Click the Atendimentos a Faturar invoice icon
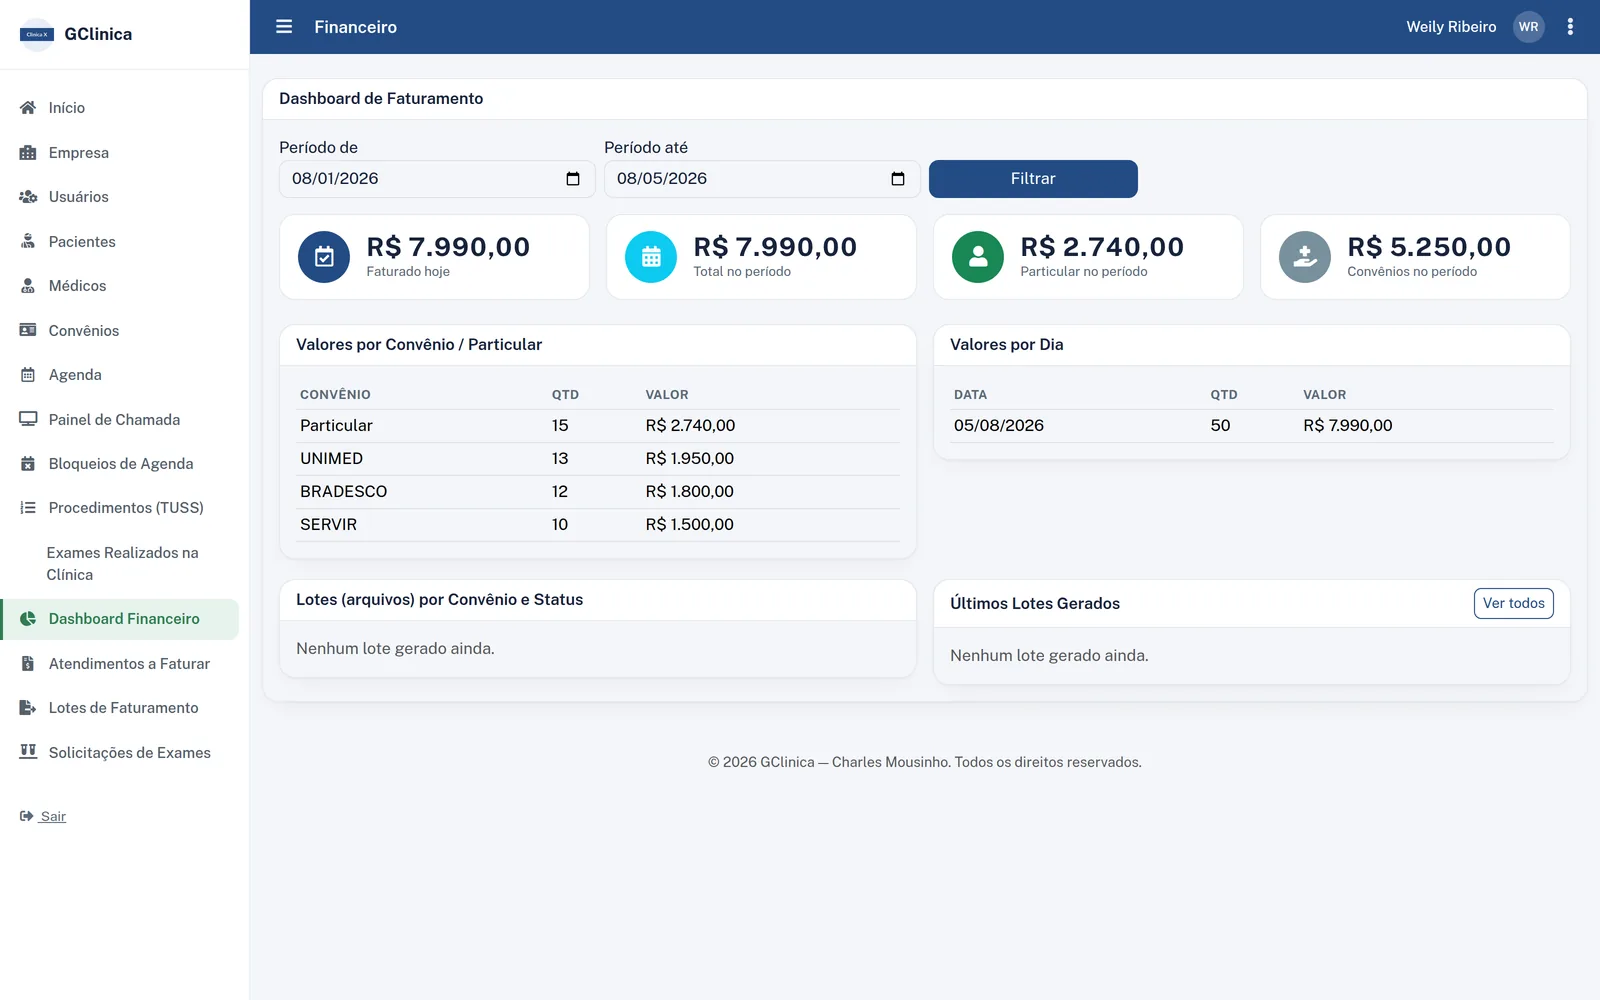This screenshot has width=1600, height=1000. 28,664
